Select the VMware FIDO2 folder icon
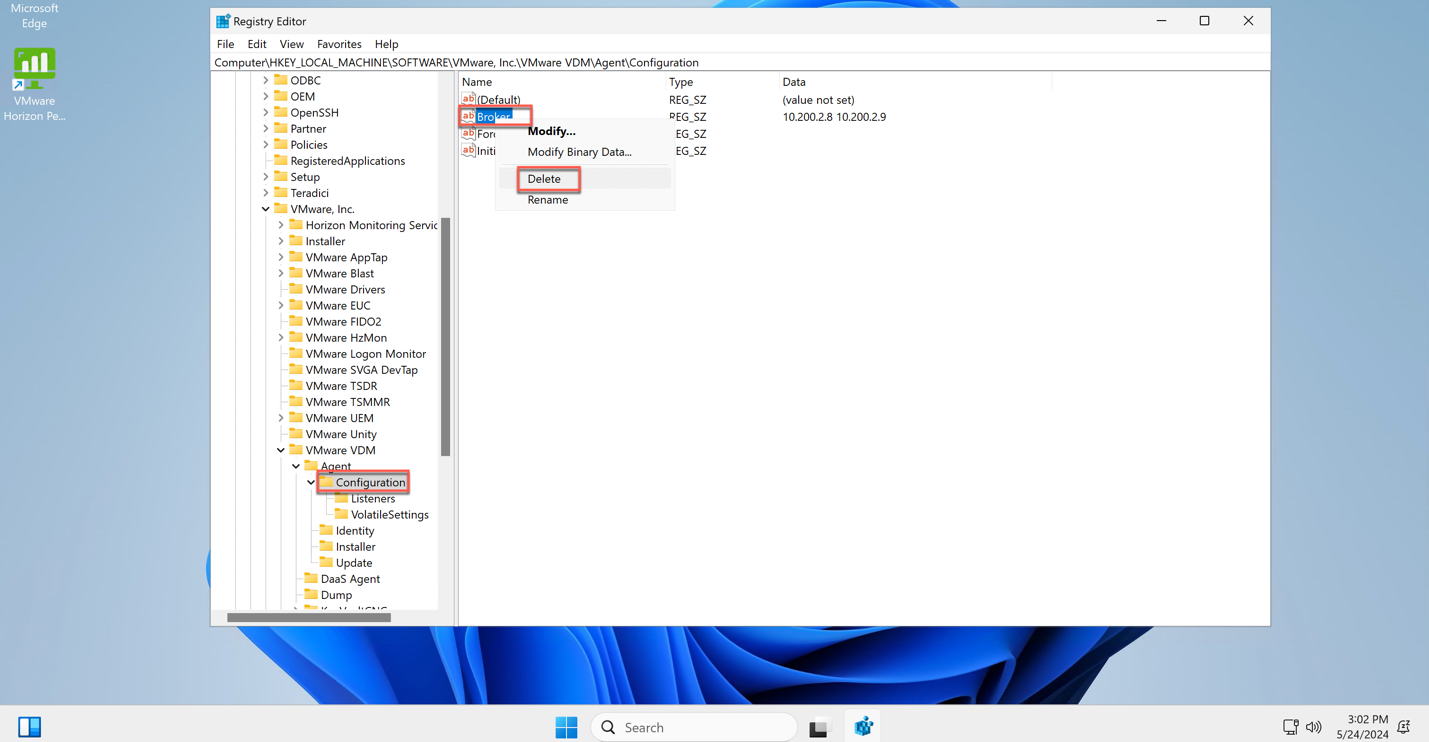The width and height of the screenshot is (1429, 742). pos(296,321)
